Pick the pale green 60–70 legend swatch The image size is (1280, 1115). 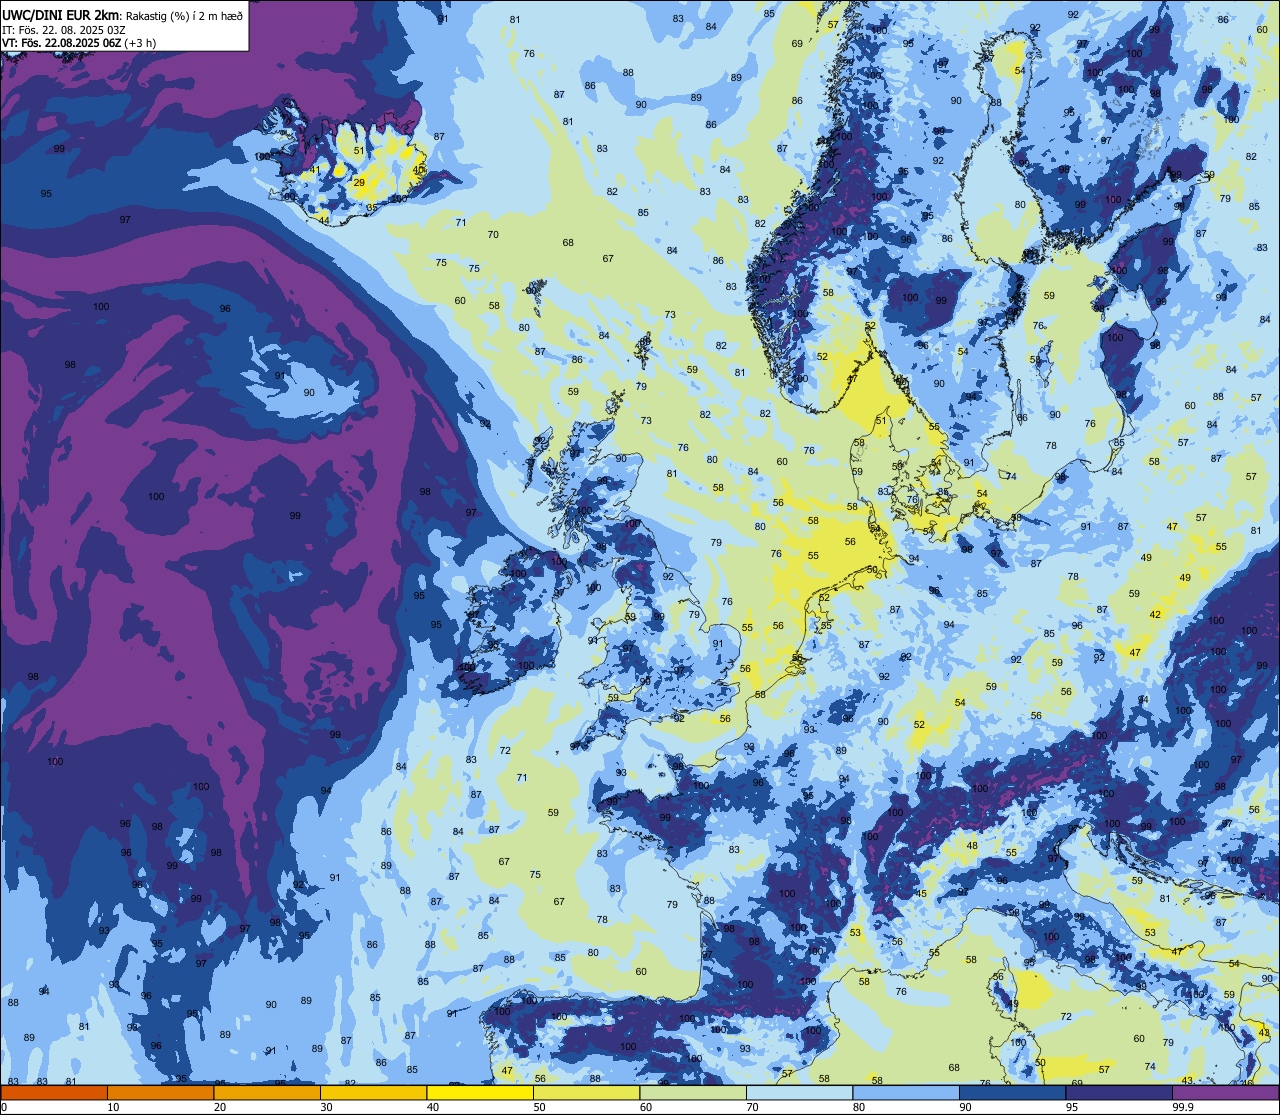(693, 1093)
